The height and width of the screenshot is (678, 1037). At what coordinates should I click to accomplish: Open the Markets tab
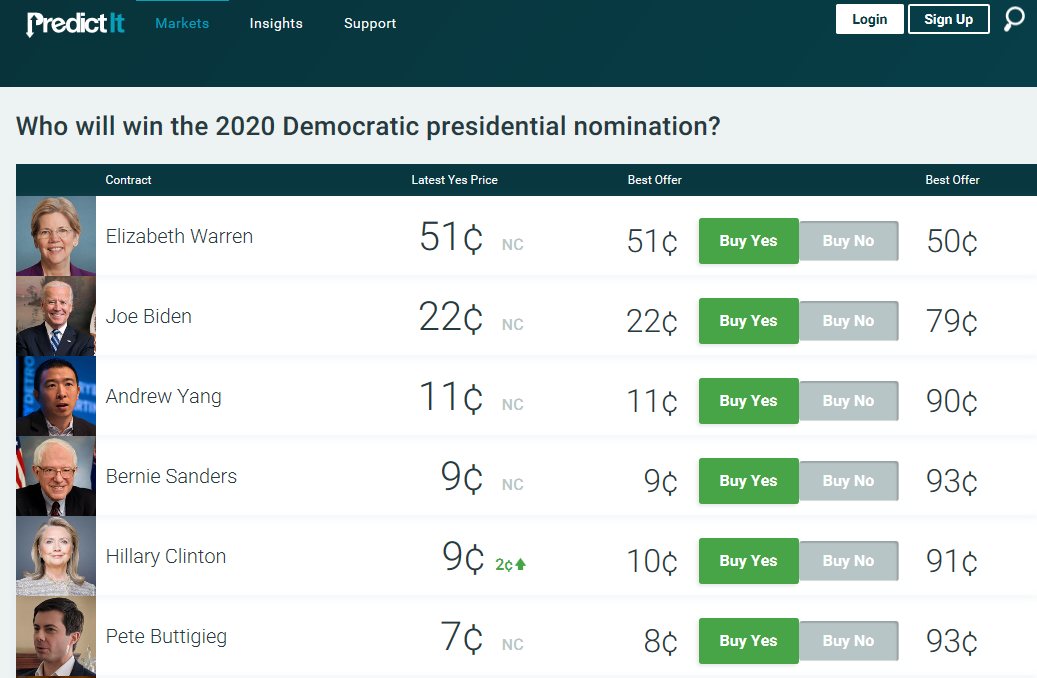click(182, 23)
